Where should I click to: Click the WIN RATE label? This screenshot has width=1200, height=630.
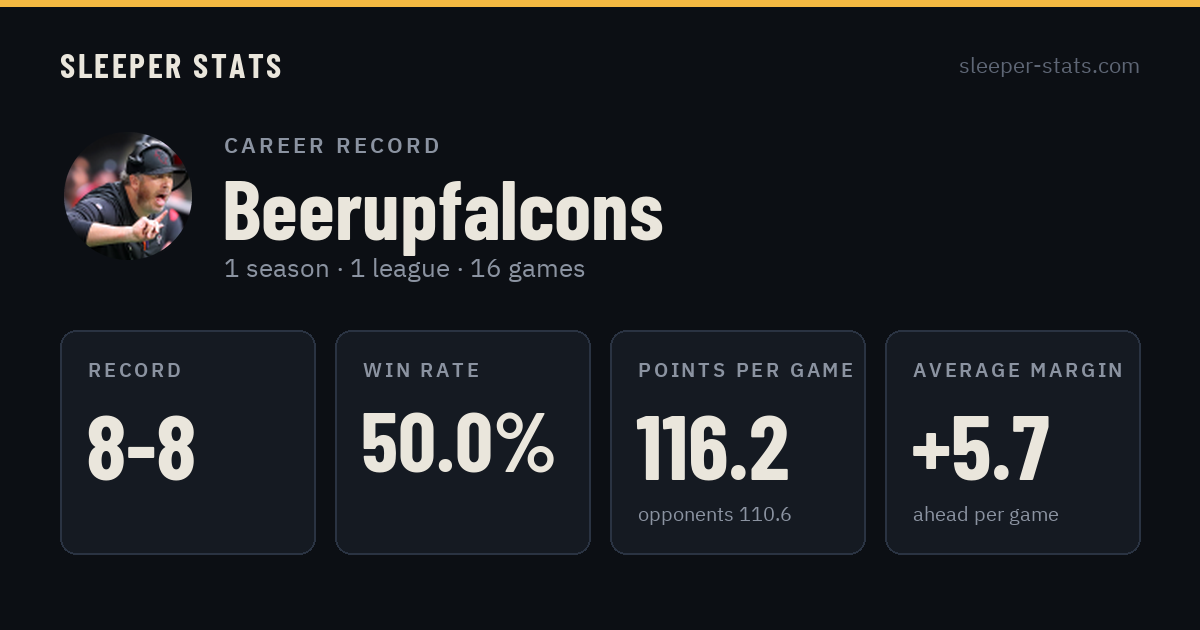(422, 371)
